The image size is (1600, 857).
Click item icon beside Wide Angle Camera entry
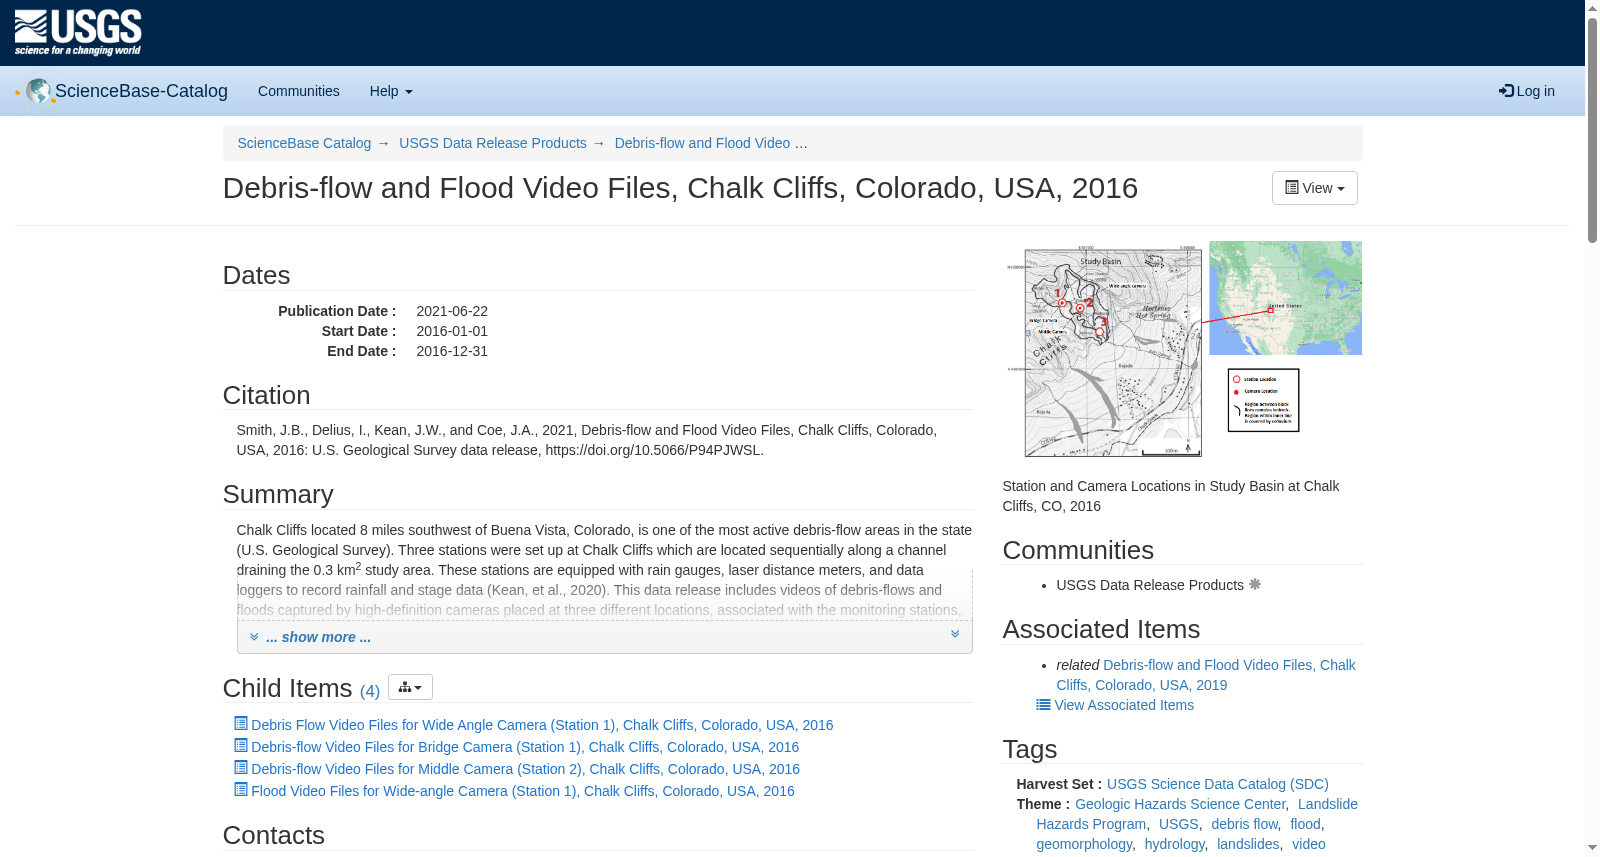[x=241, y=723]
